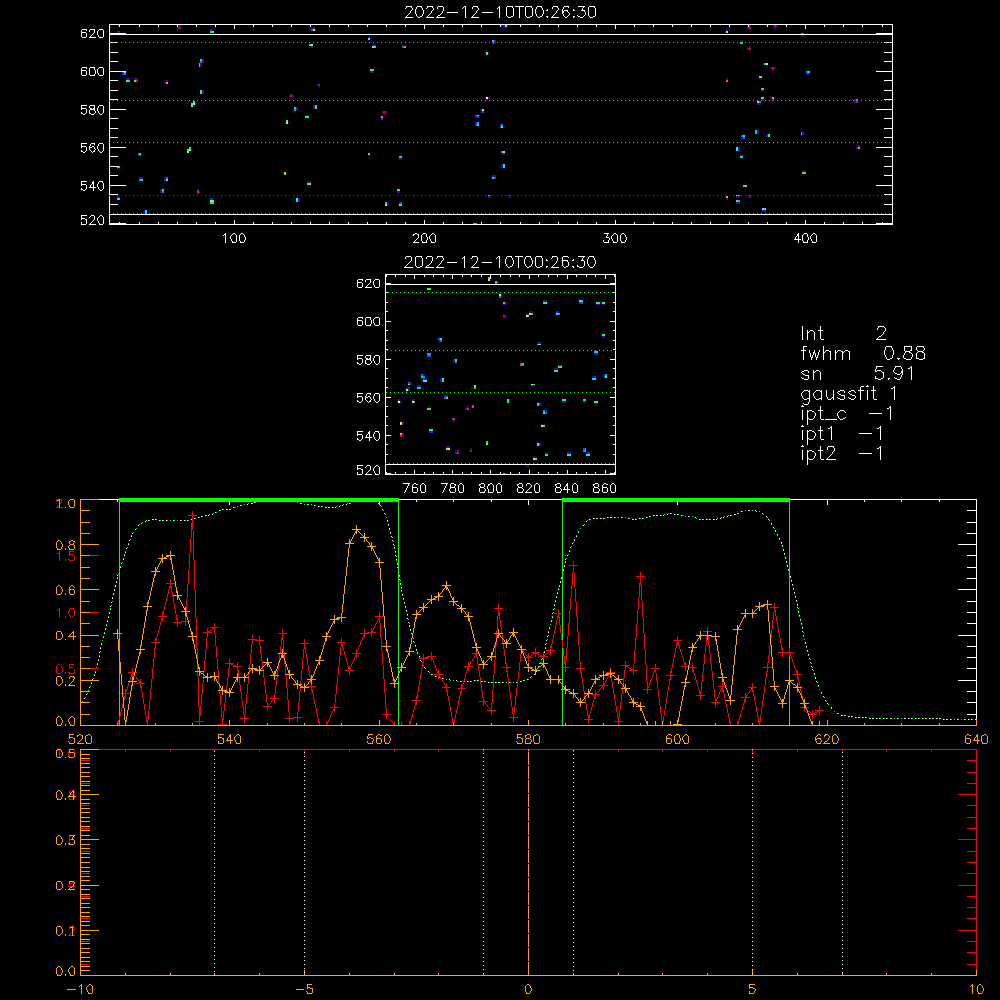
Task: Click the "sn 5.91" value line
Action: point(857,374)
